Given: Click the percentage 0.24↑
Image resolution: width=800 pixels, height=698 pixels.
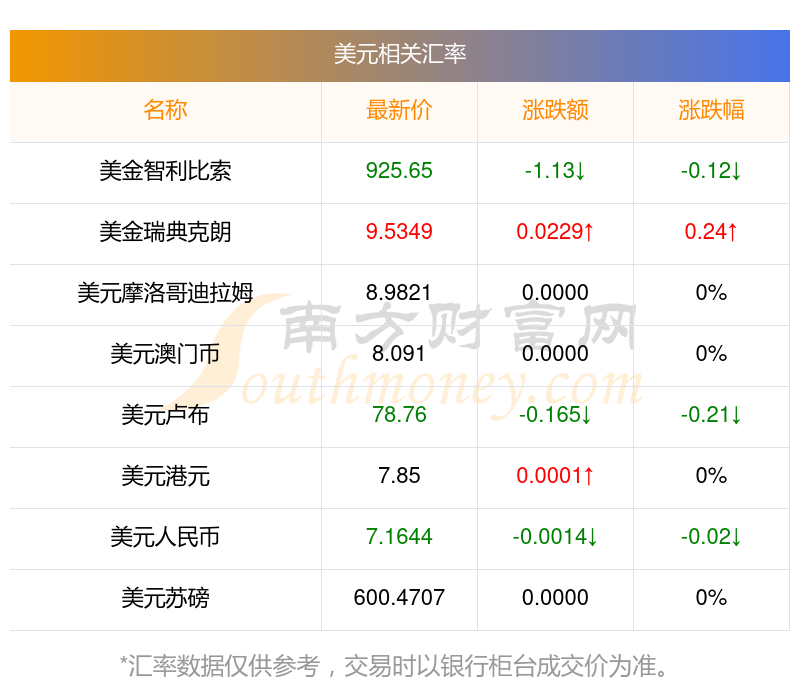Looking at the screenshot, I should 711,232.
